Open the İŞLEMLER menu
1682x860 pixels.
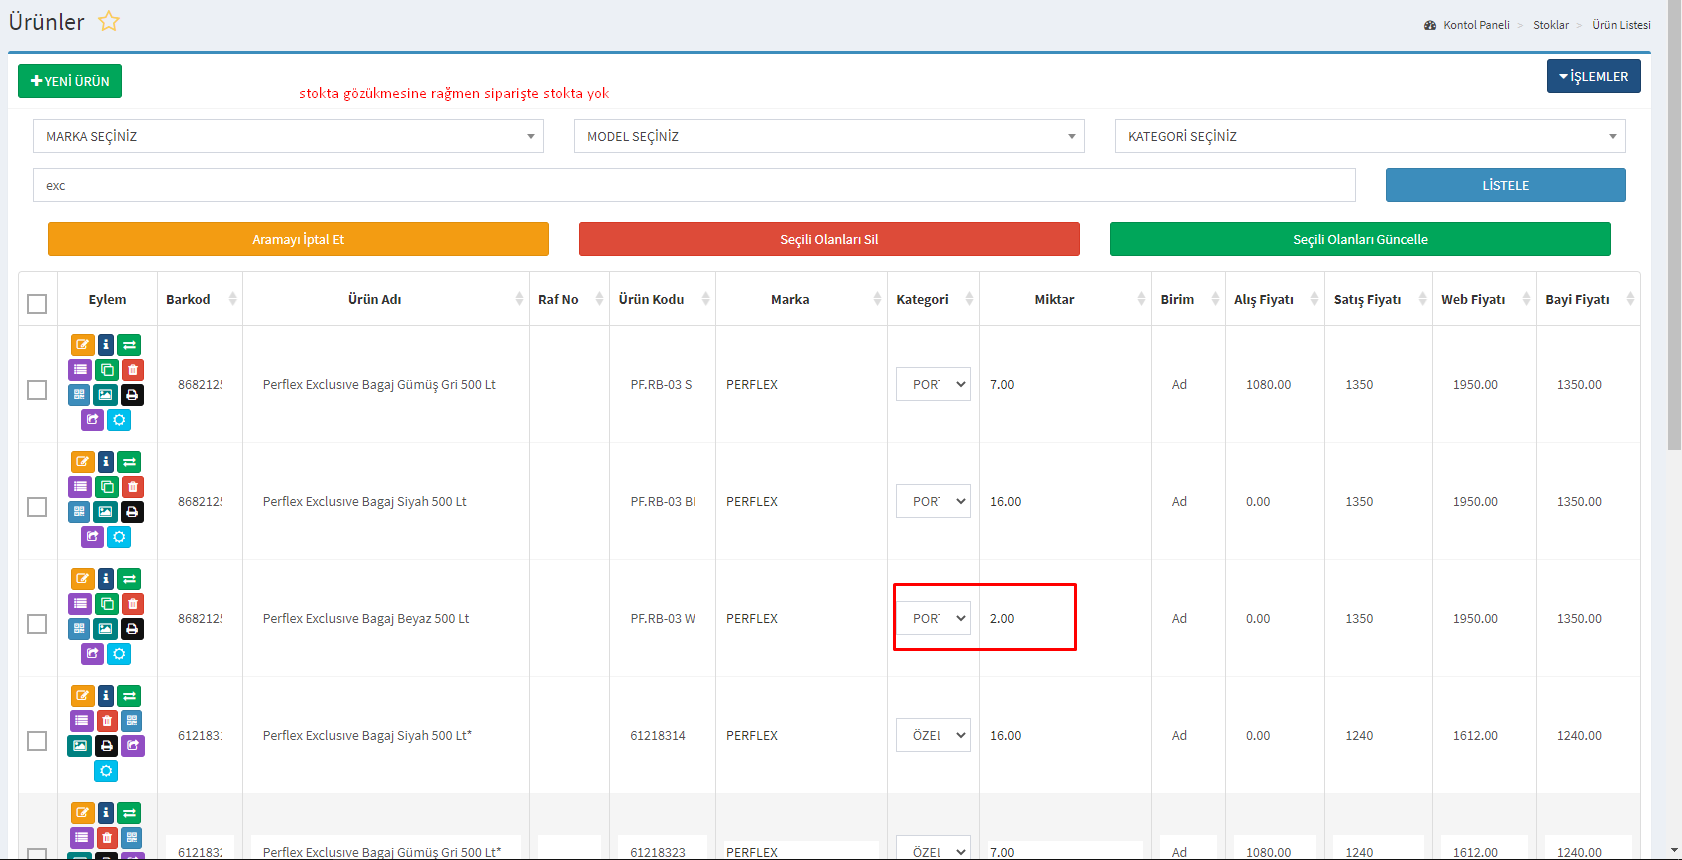click(1593, 77)
